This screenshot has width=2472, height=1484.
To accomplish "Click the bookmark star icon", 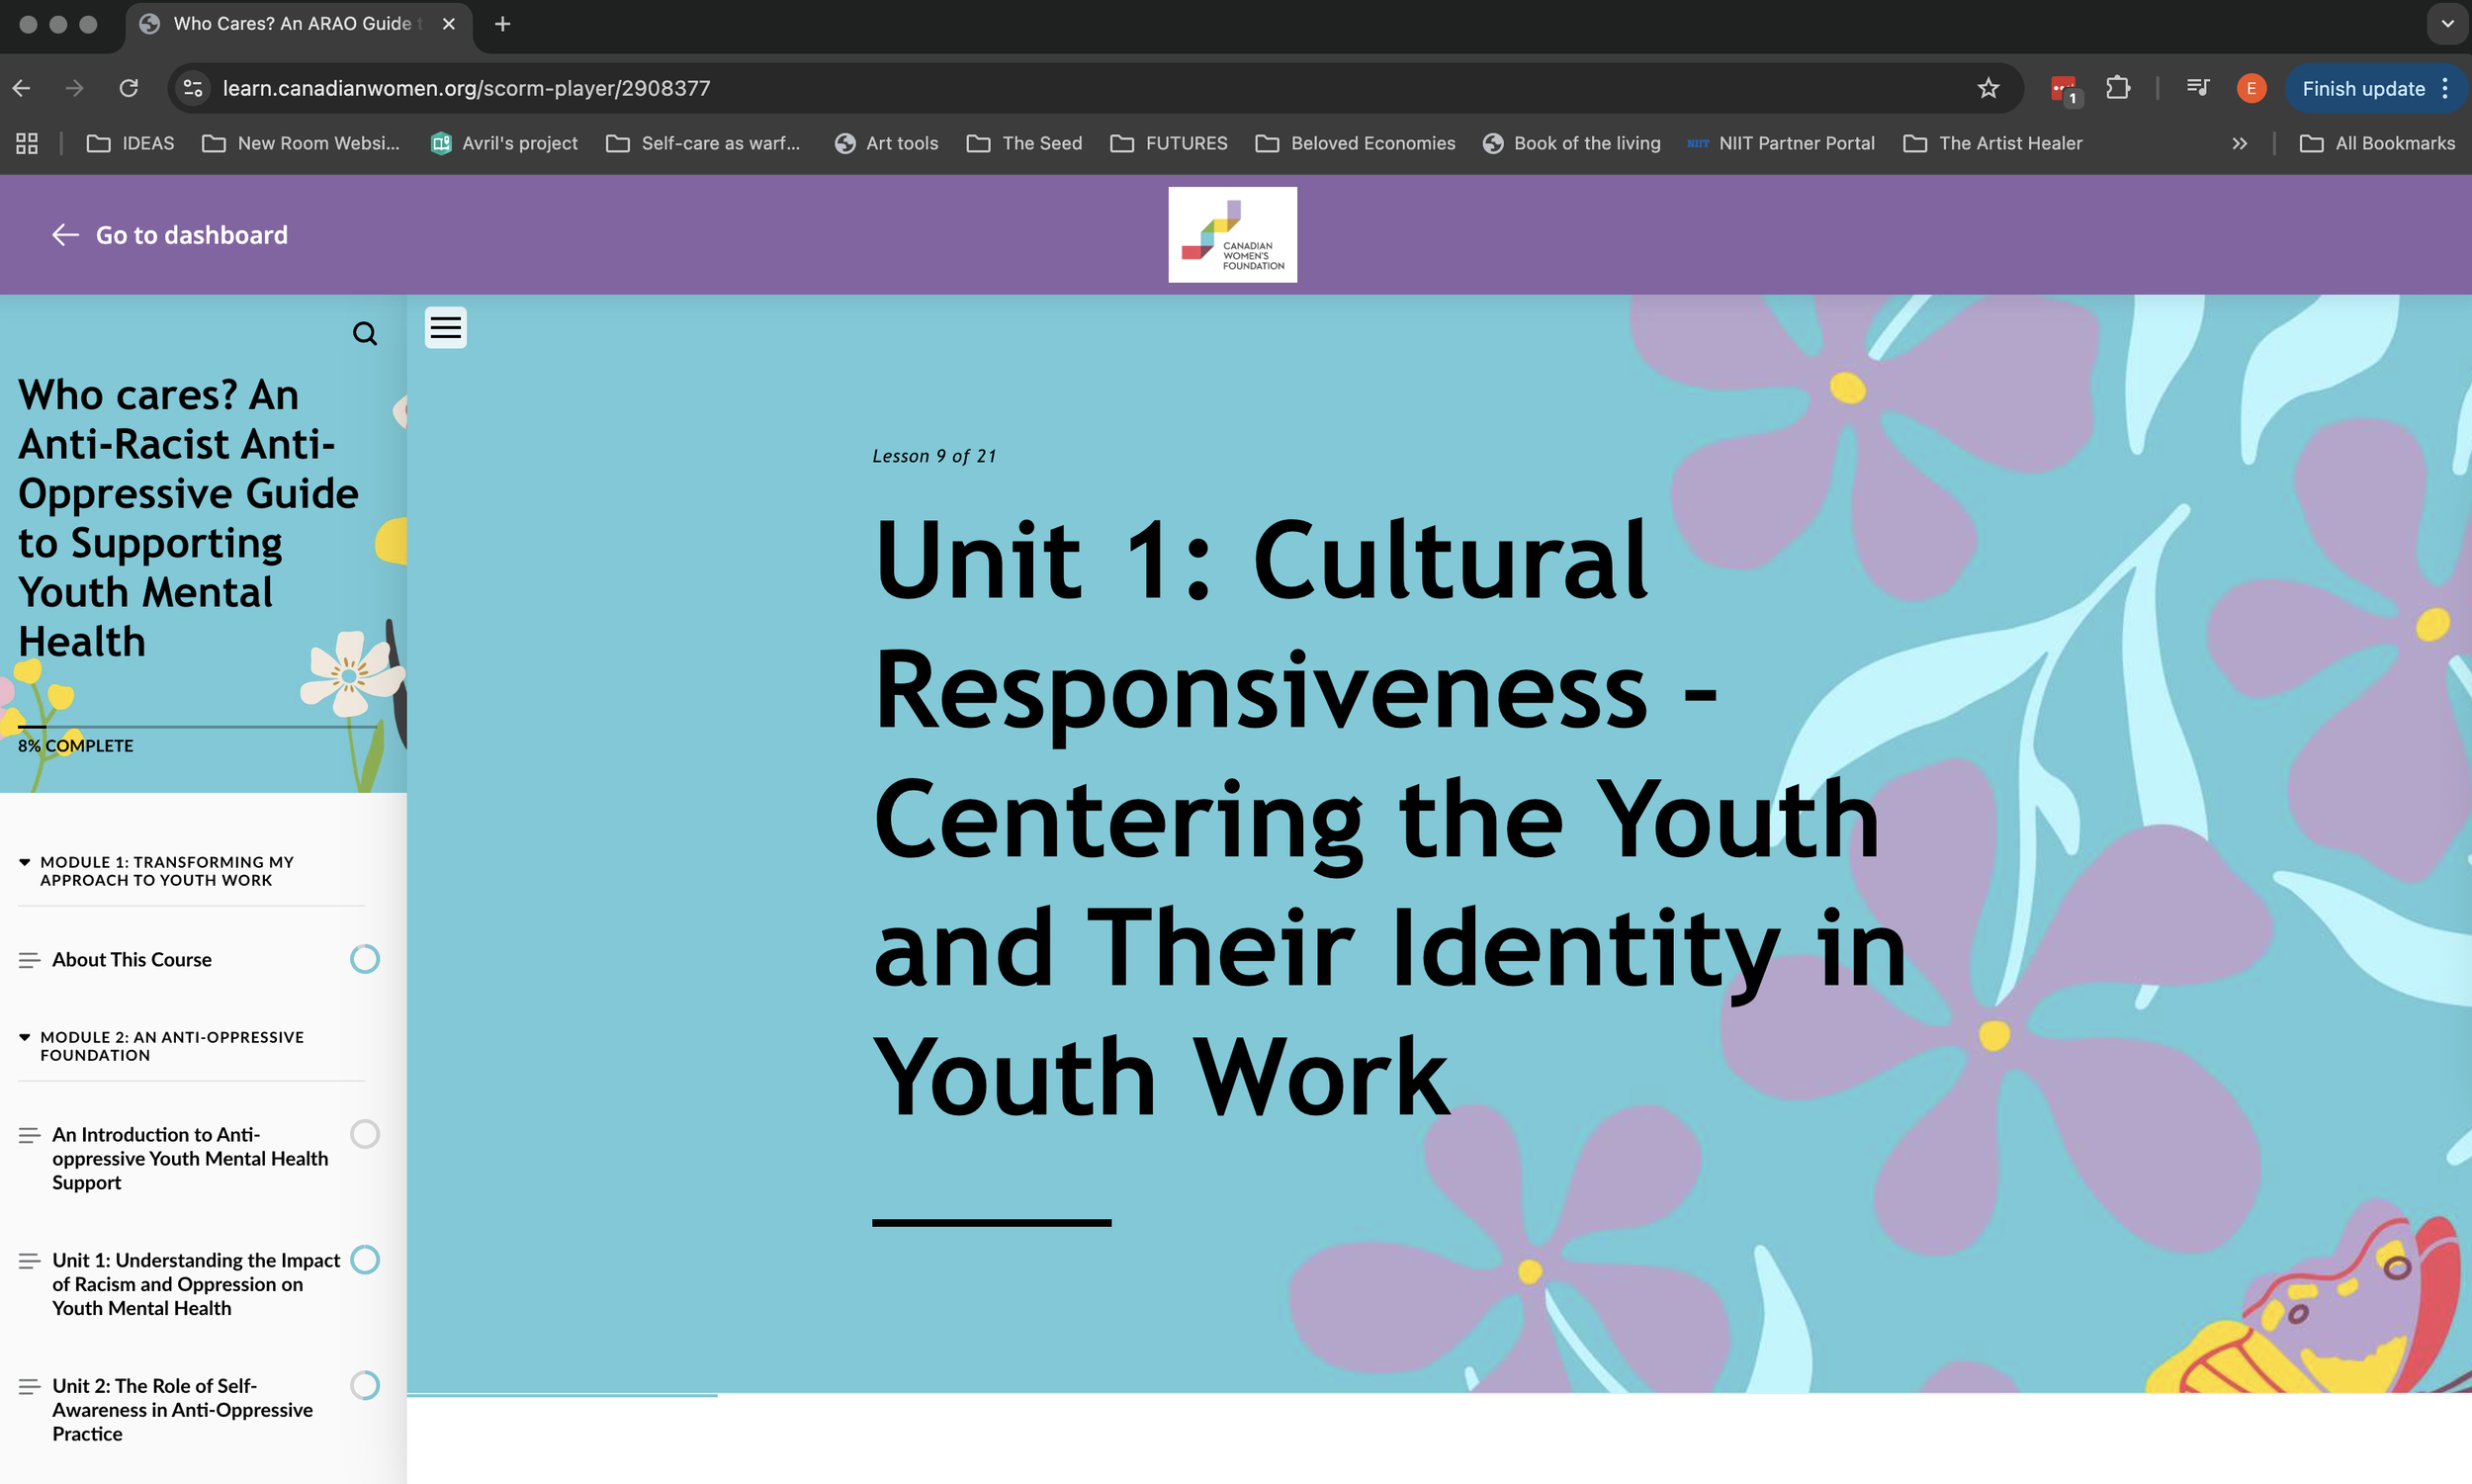I will 1988,88.
